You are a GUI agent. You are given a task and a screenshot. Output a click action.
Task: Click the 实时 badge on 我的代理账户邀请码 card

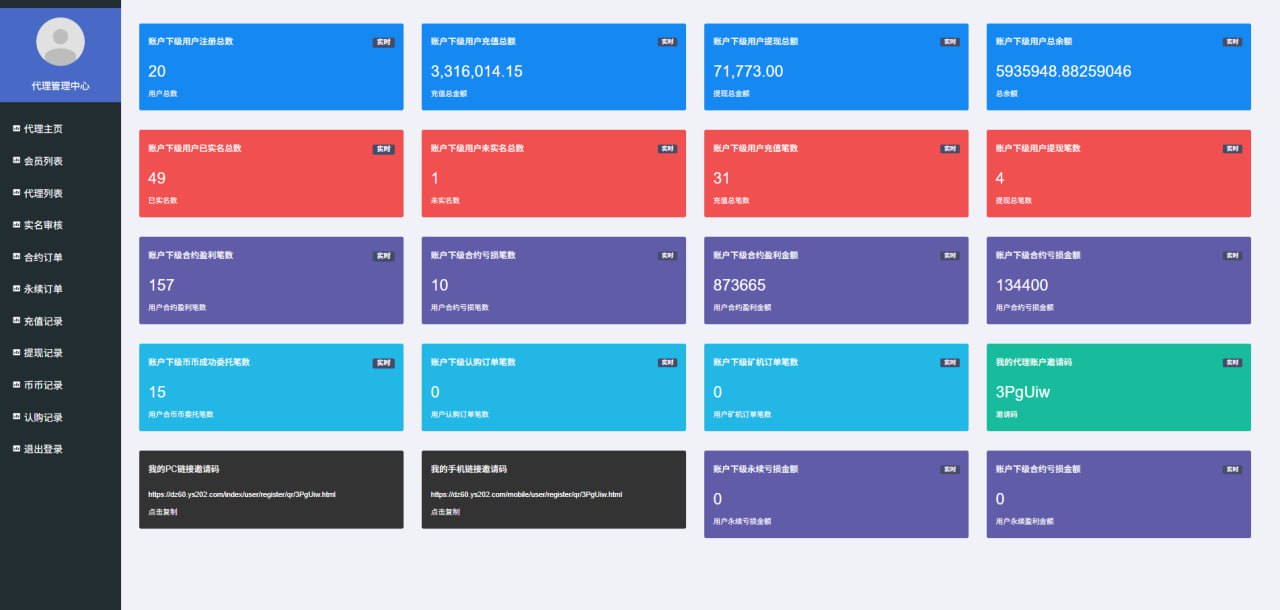pos(1232,363)
